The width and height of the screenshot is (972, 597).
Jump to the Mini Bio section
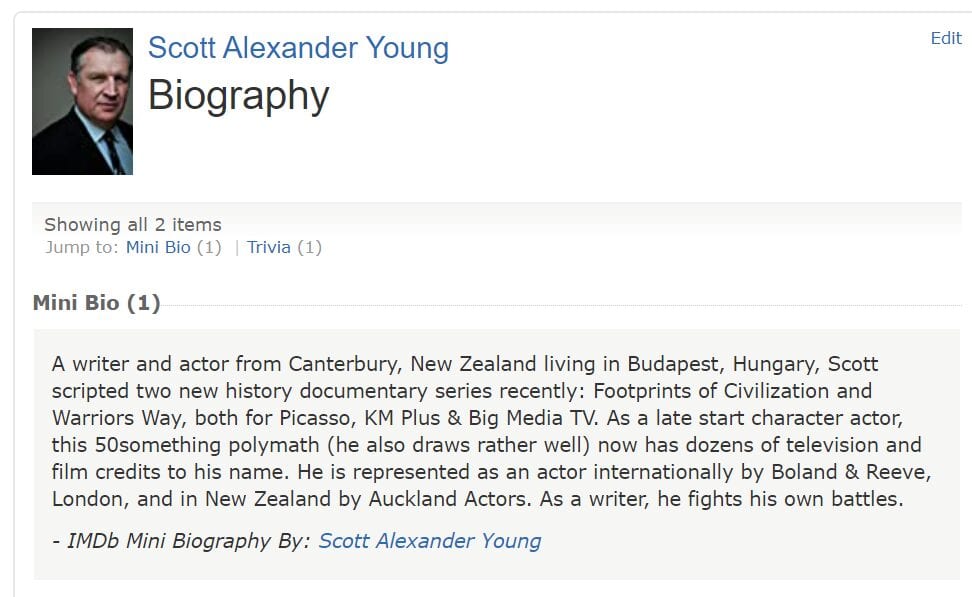click(x=158, y=247)
